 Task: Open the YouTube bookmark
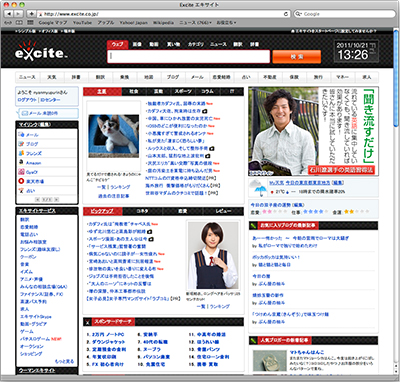pyautogui.click(x=82, y=23)
